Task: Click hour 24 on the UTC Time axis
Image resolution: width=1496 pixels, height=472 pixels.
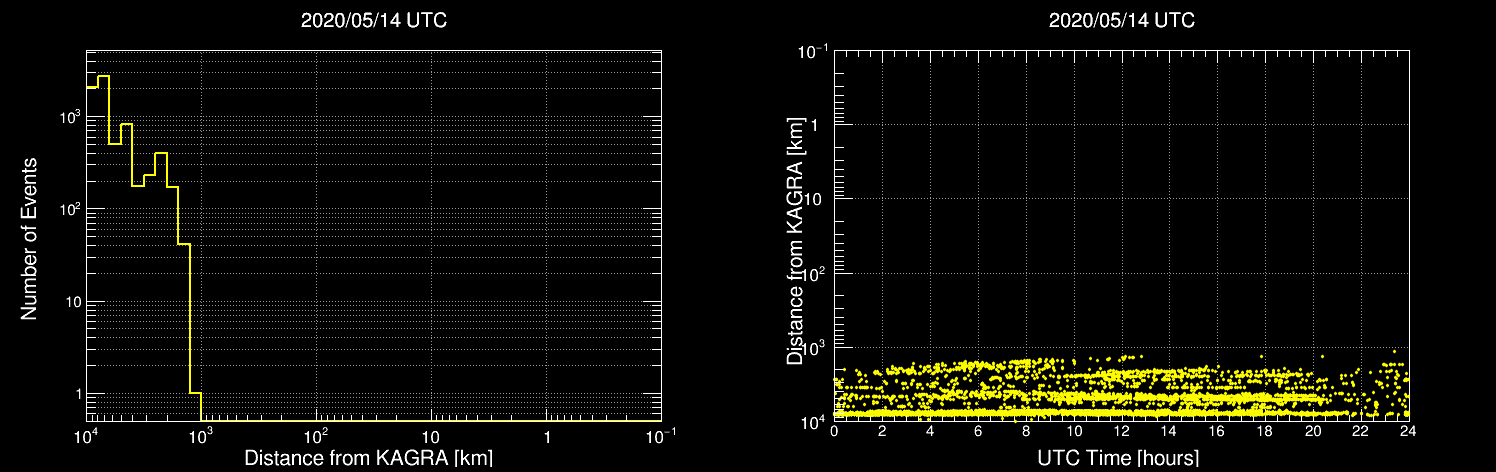Action: (1409, 433)
